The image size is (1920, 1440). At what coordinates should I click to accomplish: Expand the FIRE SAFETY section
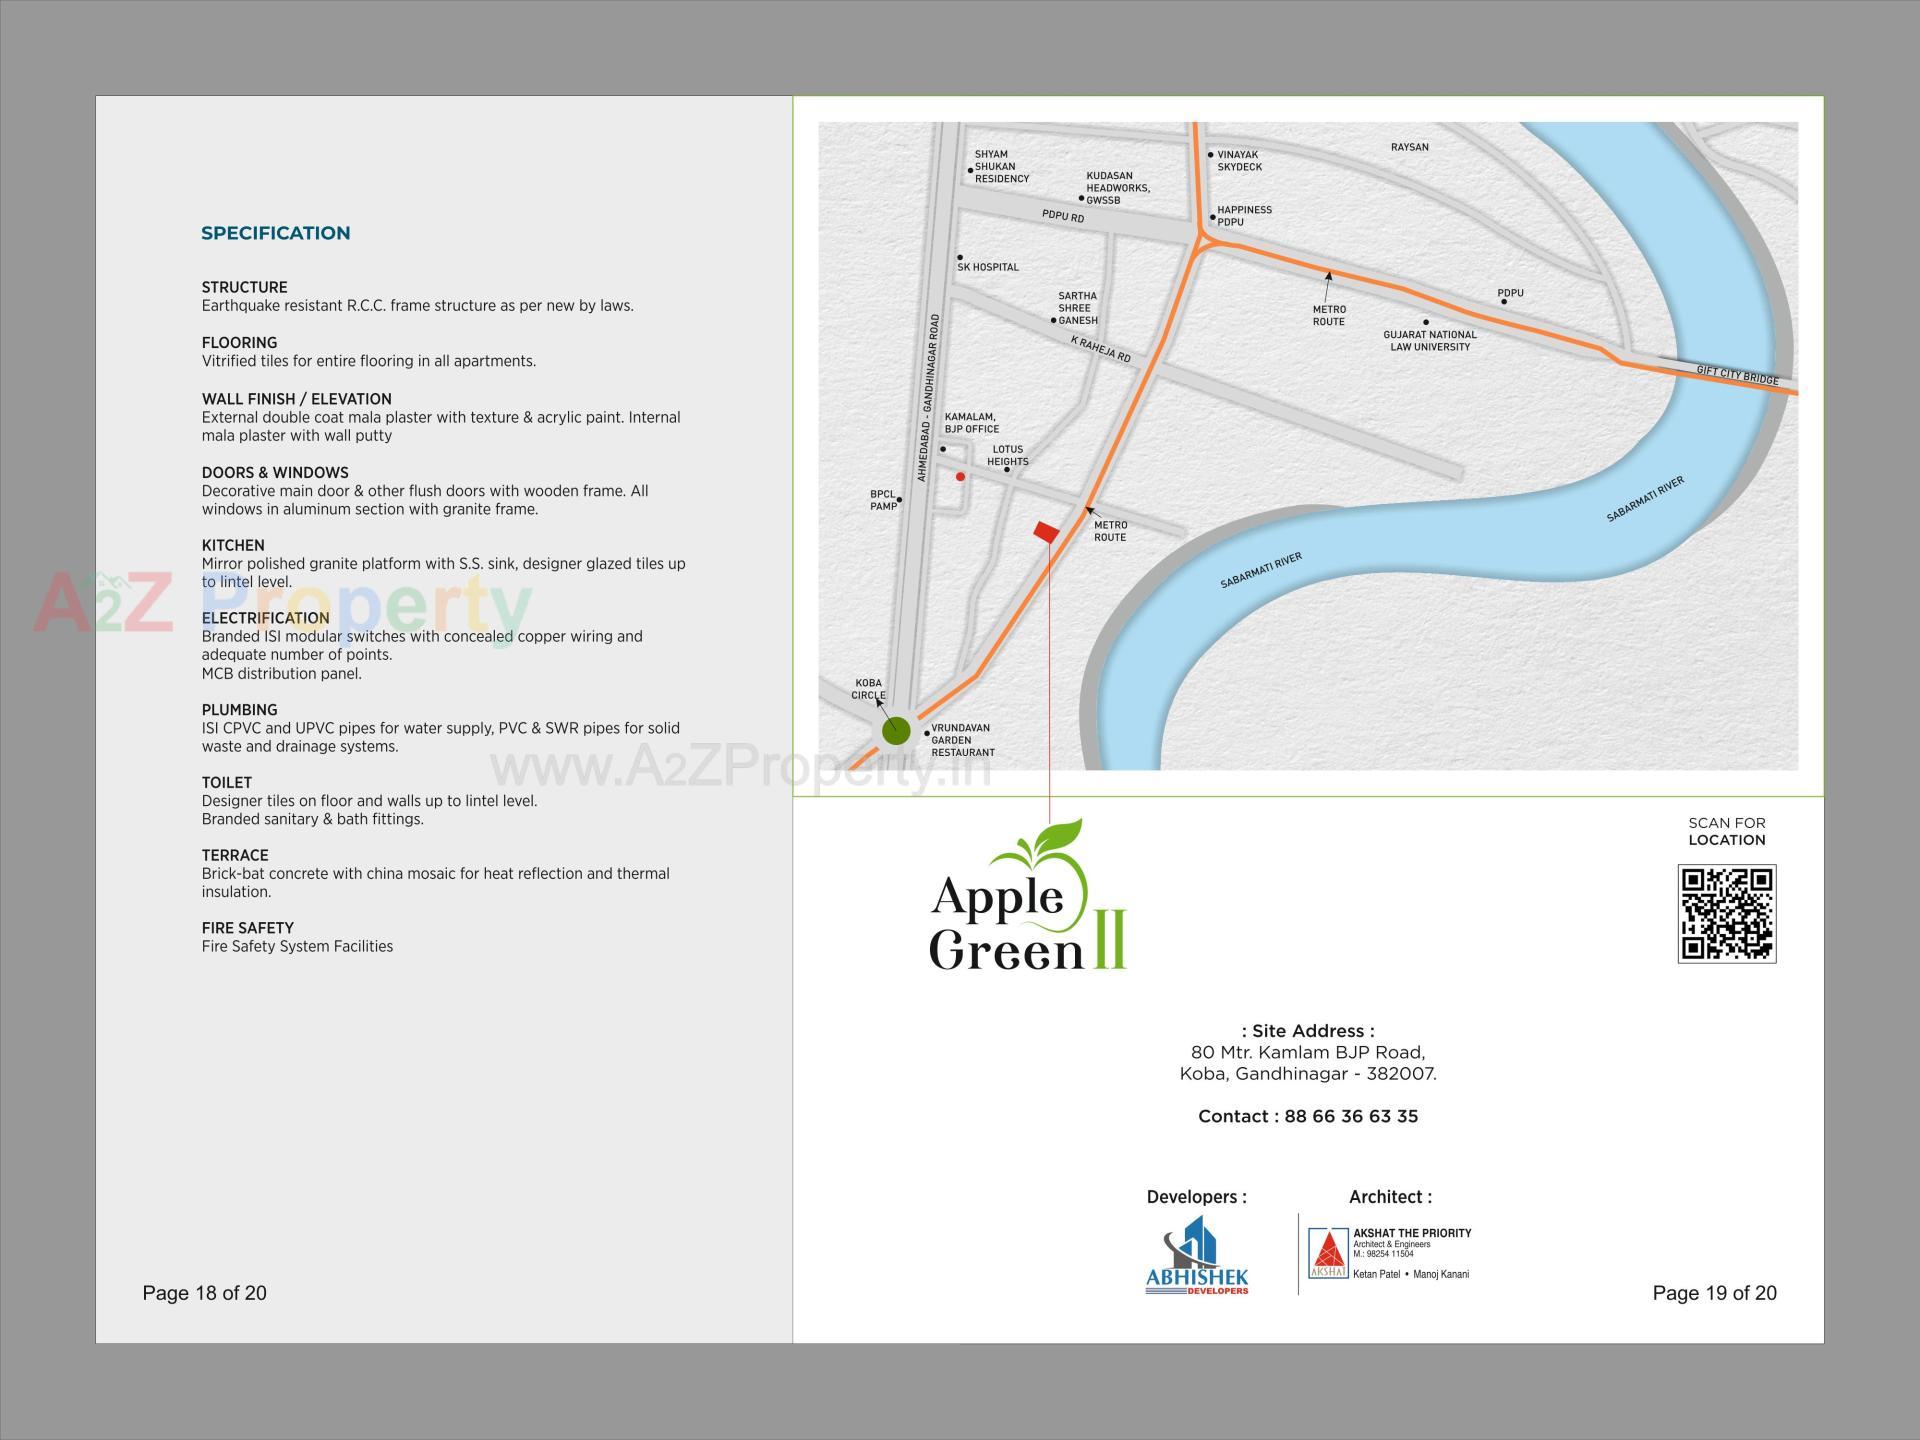[246, 928]
